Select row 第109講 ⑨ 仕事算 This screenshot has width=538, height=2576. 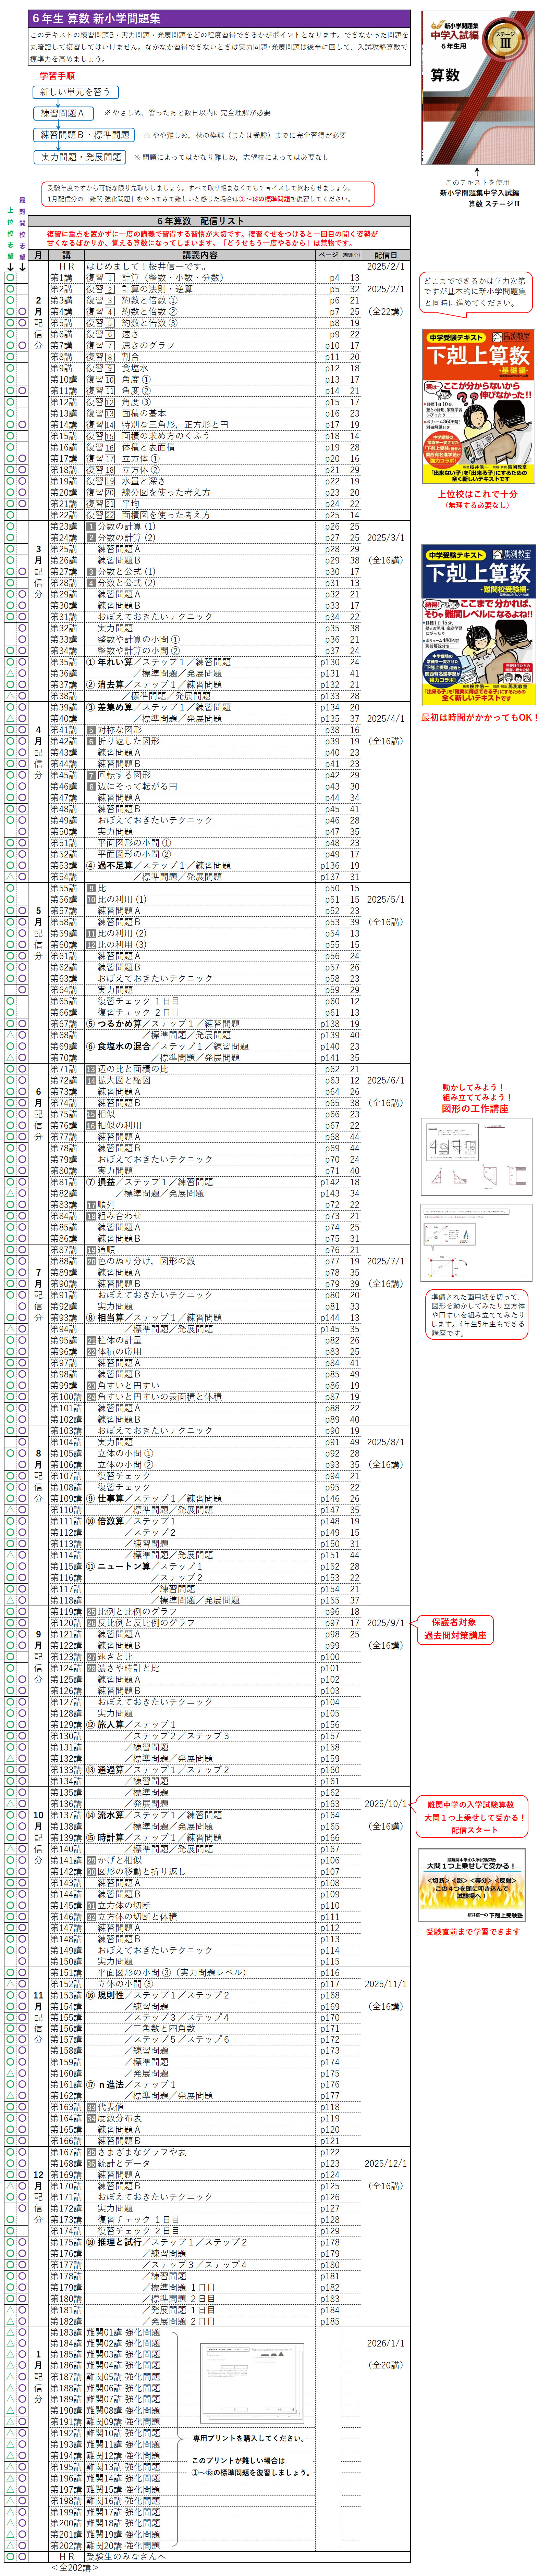coord(205,1499)
